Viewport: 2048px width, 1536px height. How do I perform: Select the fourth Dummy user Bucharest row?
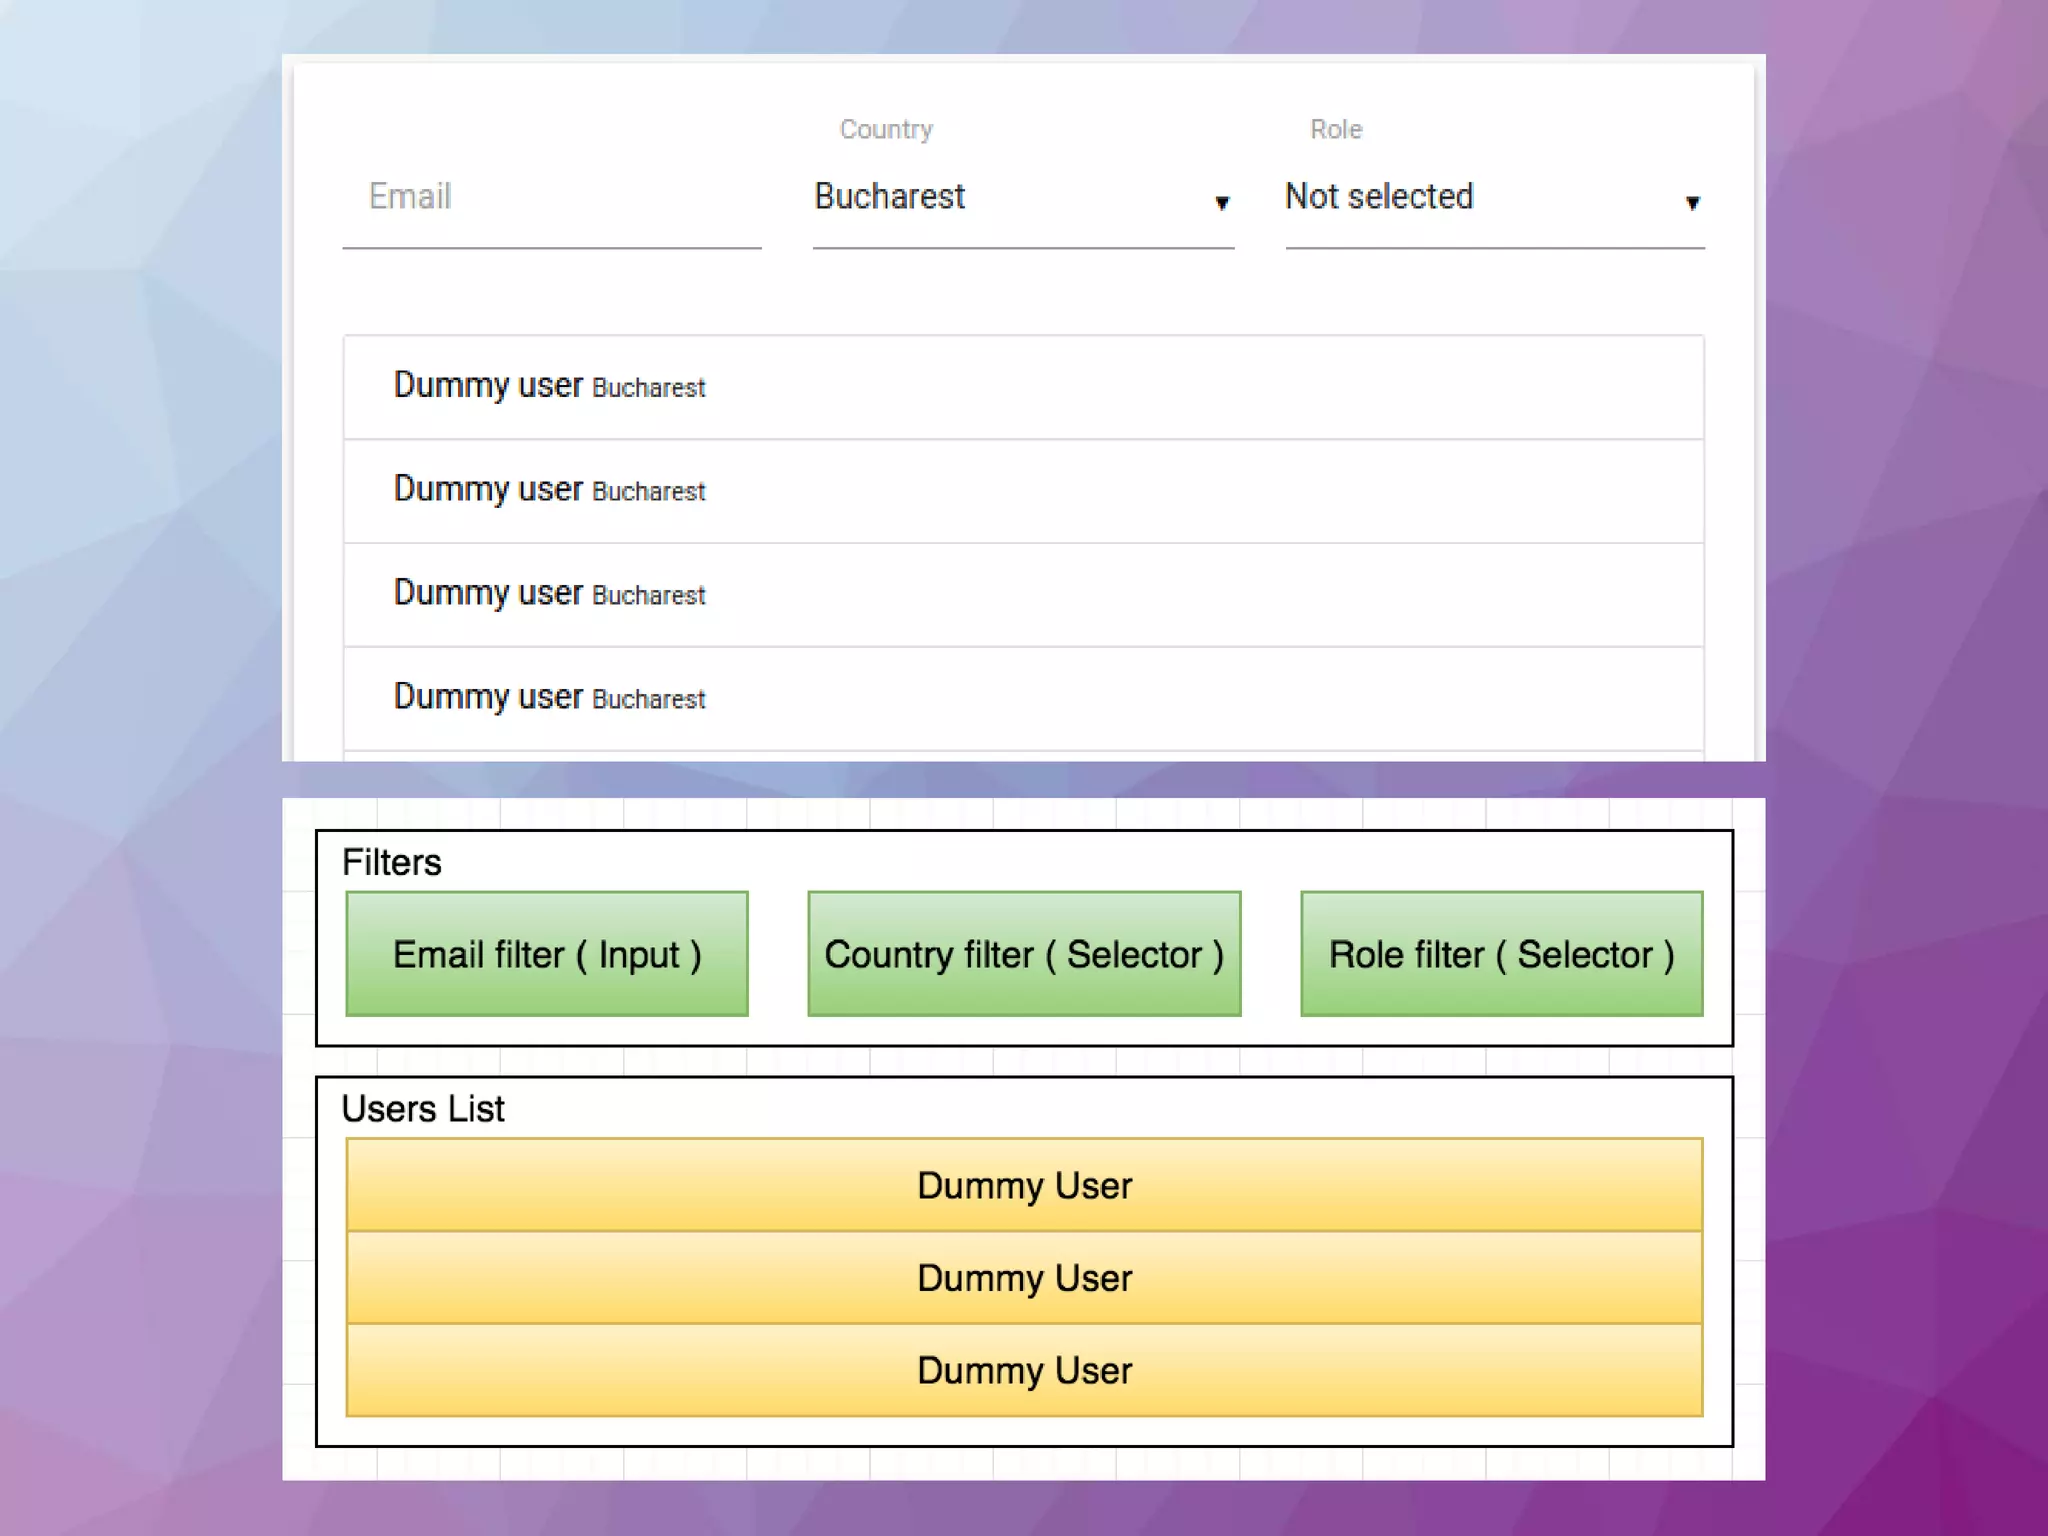click(x=1023, y=698)
